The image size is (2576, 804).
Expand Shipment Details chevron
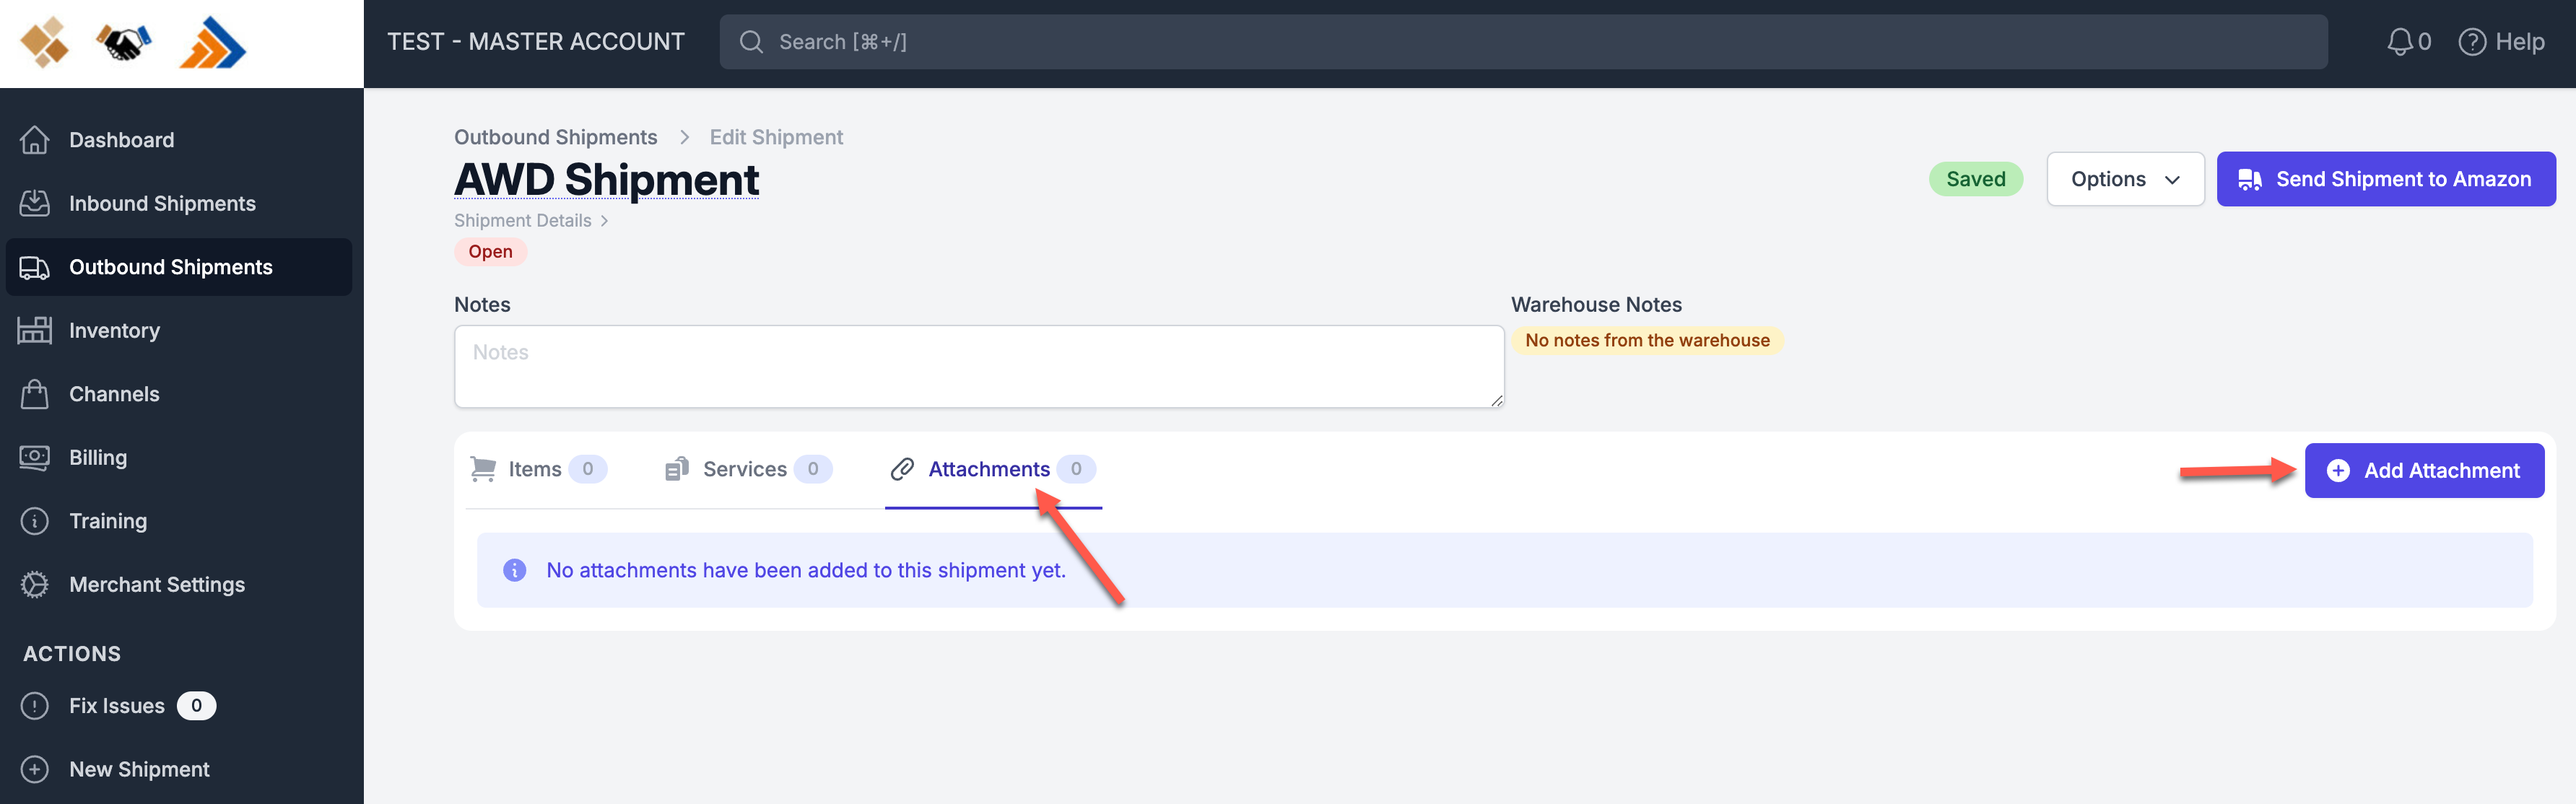pos(604,221)
